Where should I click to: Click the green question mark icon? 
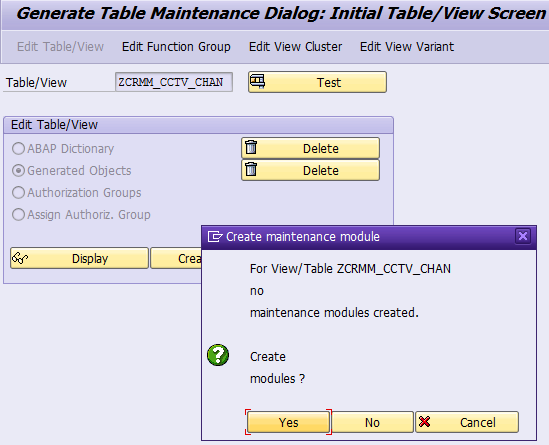[x=218, y=355]
